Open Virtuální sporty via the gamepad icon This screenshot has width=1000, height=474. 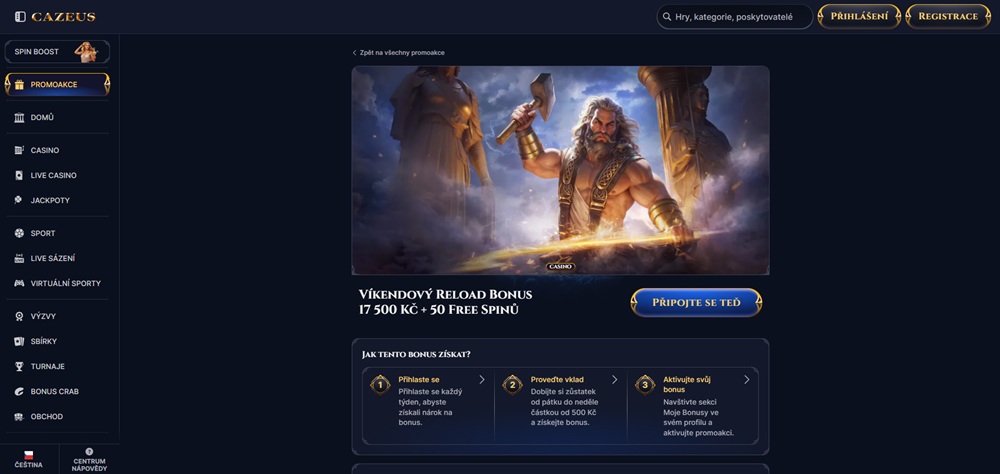tap(19, 283)
